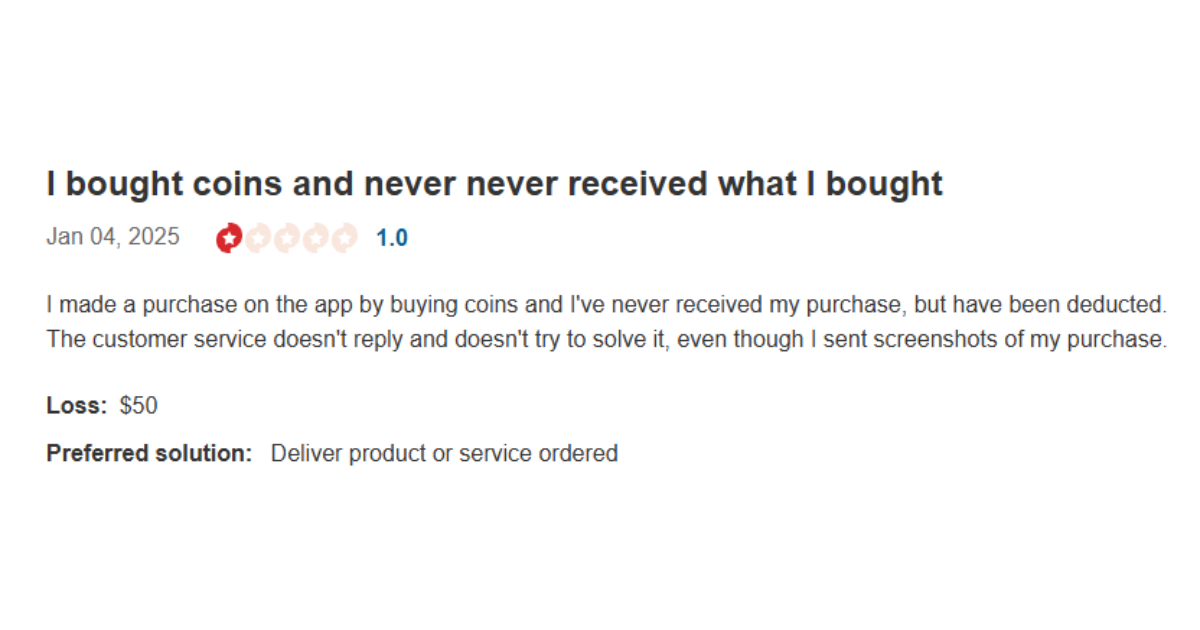
Task: Click the $50 loss amount
Action: [x=139, y=406]
